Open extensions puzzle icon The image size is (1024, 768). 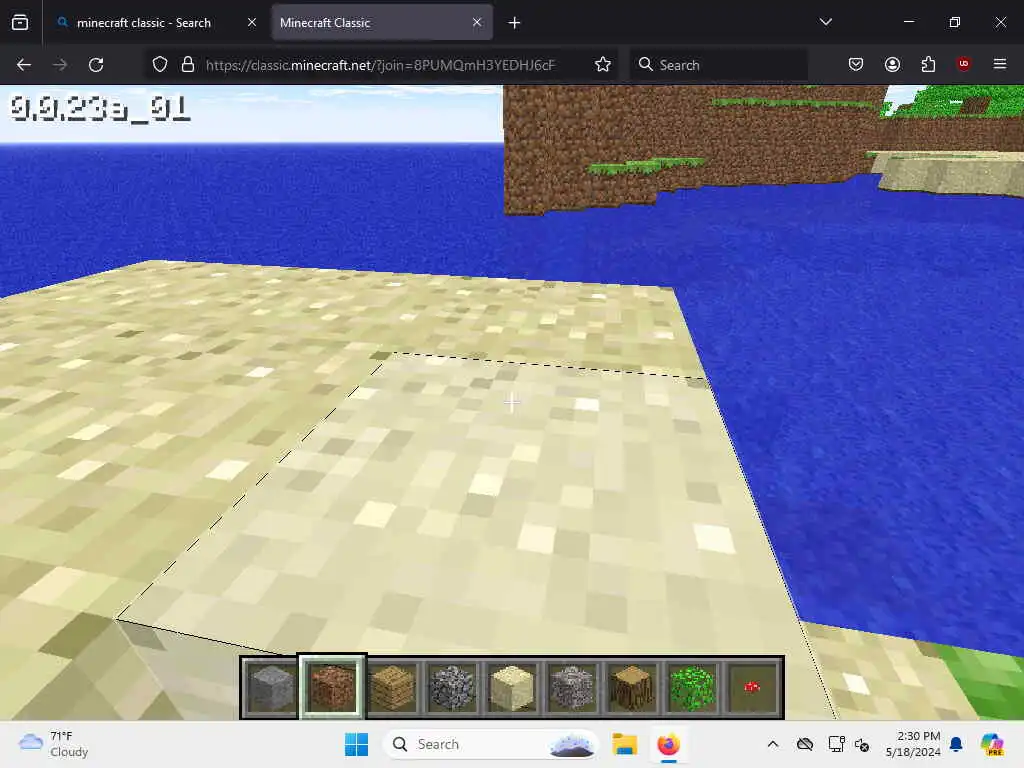pos(928,65)
